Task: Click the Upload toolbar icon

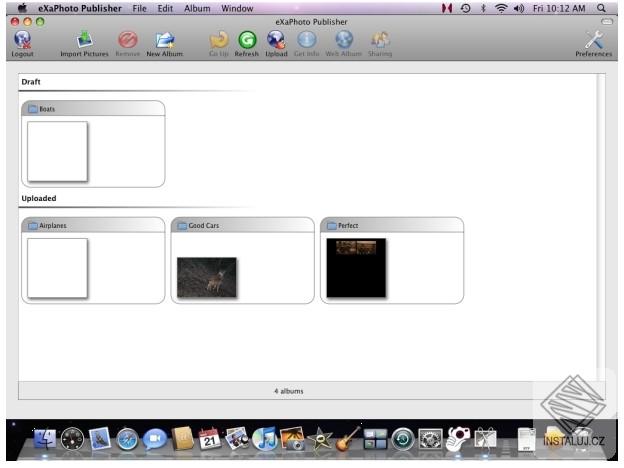Action: pyautogui.click(x=276, y=43)
